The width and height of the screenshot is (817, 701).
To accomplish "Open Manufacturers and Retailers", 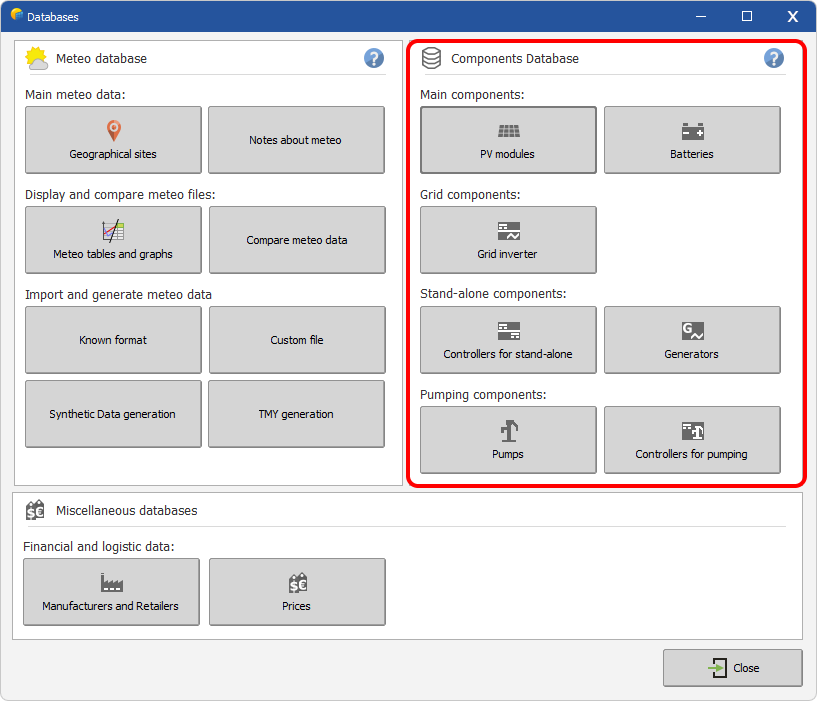I will [111, 592].
